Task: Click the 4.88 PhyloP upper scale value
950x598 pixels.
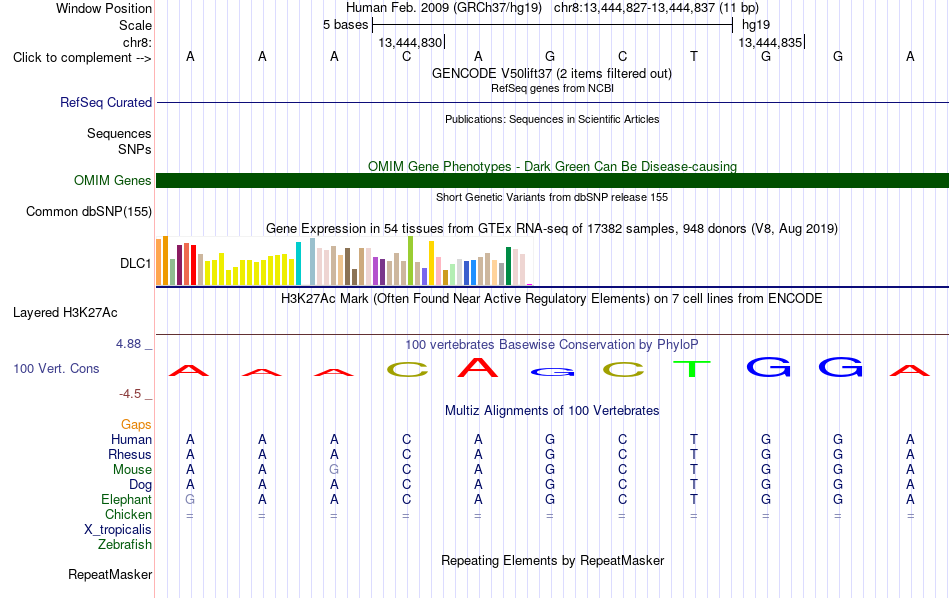Action: click(128, 344)
